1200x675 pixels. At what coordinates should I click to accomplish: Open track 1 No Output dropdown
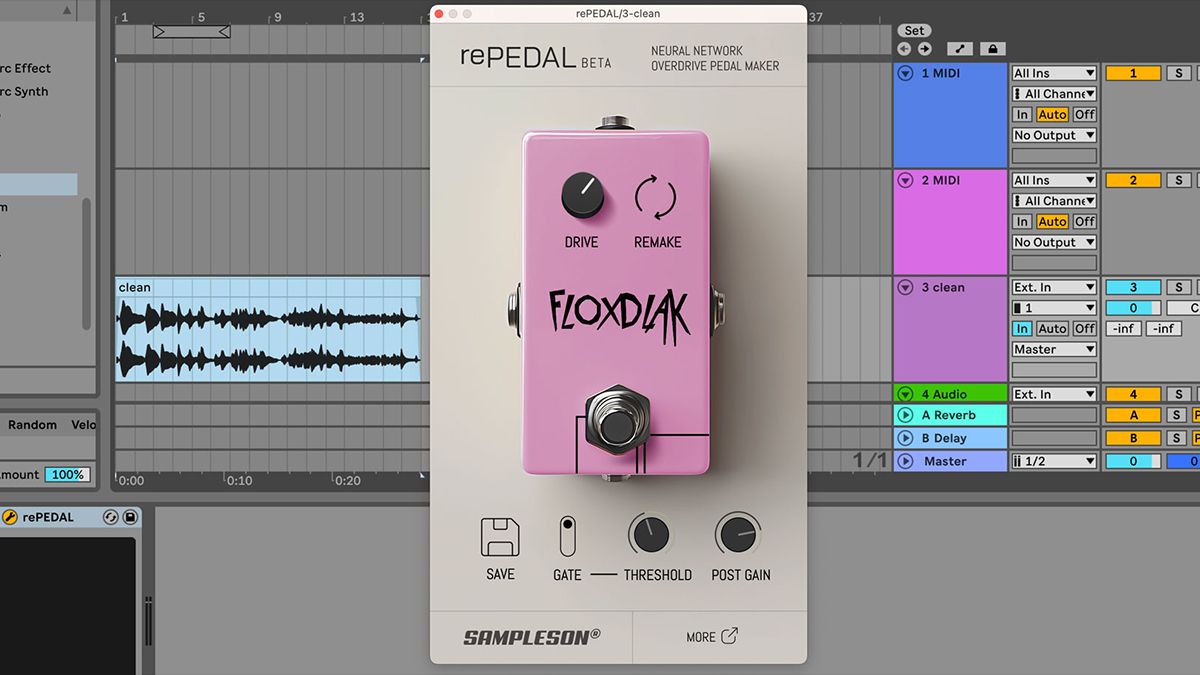(1054, 135)
